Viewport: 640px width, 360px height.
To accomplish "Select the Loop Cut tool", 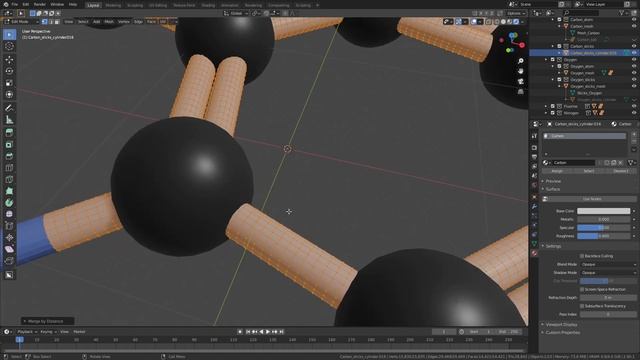I will [9, 168].
